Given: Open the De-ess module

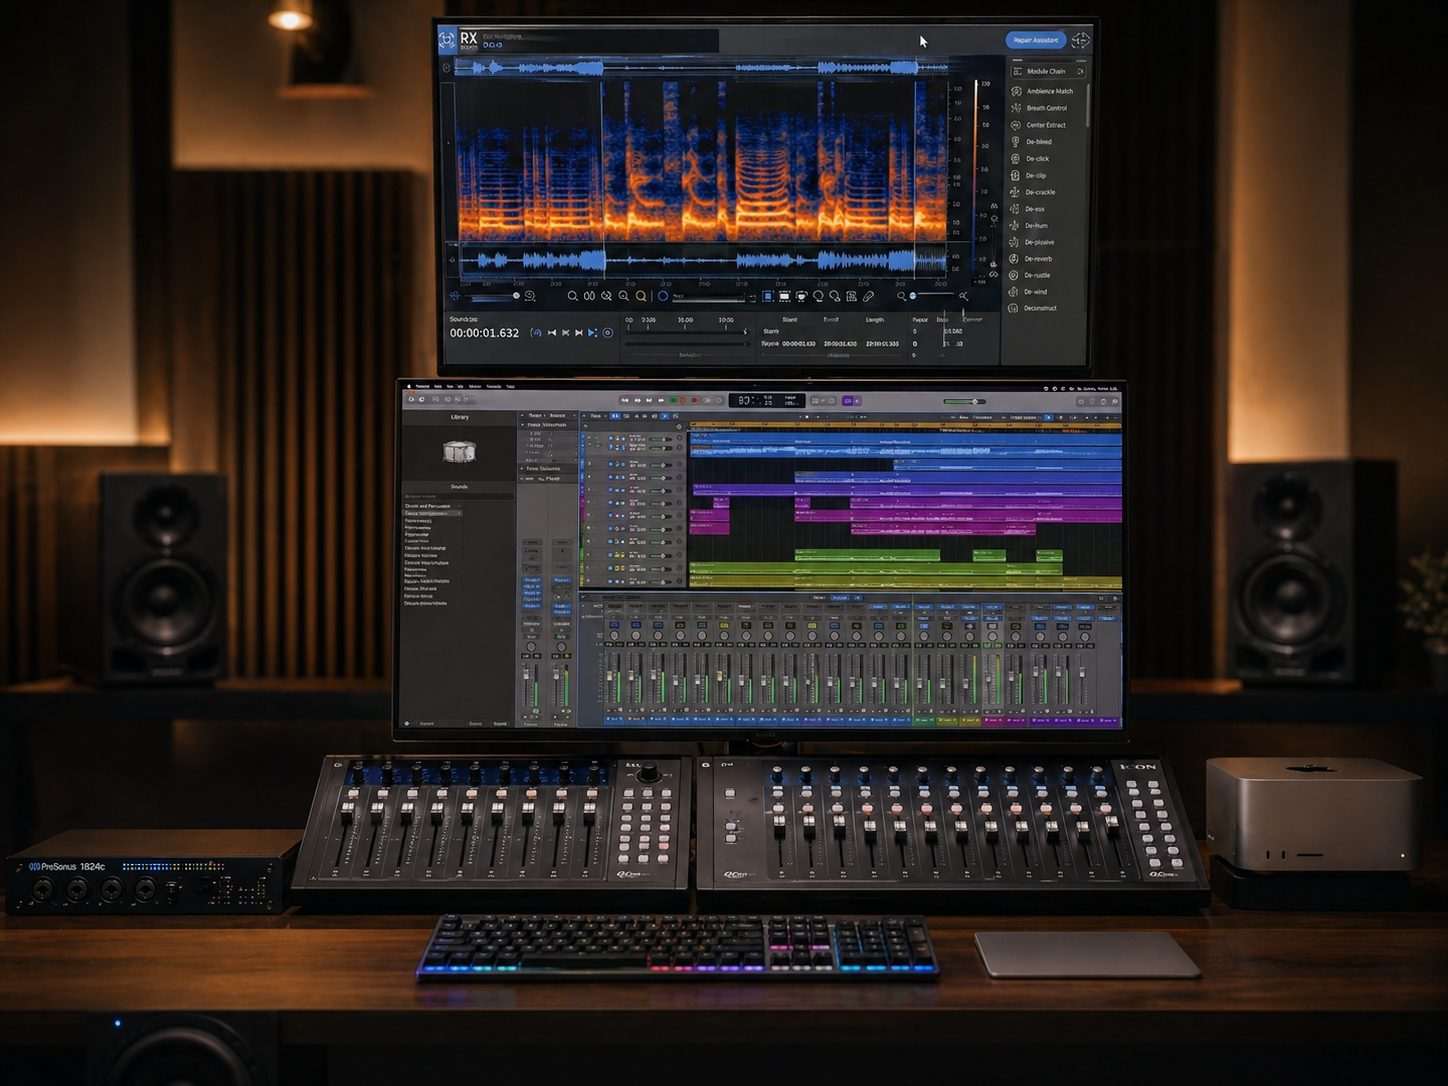Looking at the screenshot, I should 1029,209.
